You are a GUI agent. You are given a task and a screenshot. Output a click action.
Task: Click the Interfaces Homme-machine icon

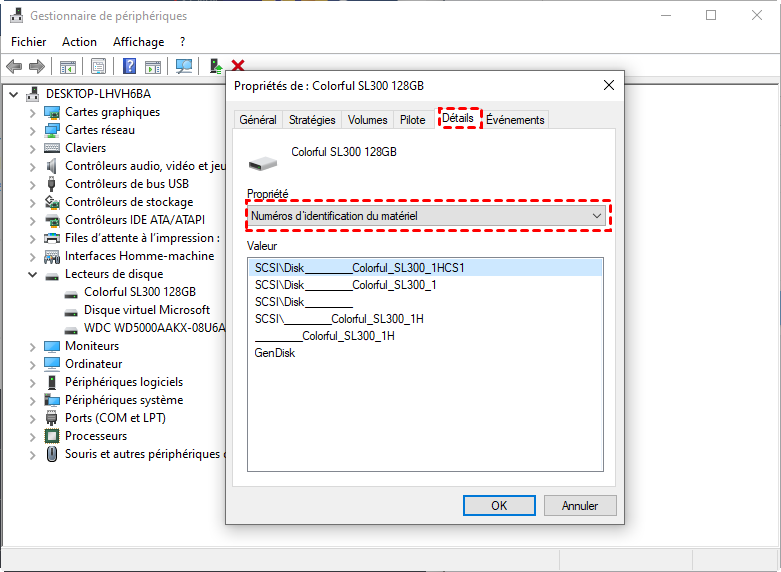[52, 256]
